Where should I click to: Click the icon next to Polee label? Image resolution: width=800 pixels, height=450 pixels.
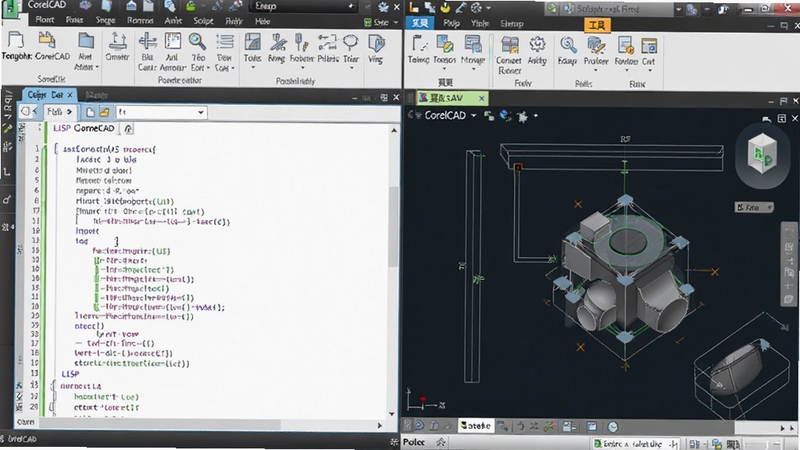[x=441, y=442]
